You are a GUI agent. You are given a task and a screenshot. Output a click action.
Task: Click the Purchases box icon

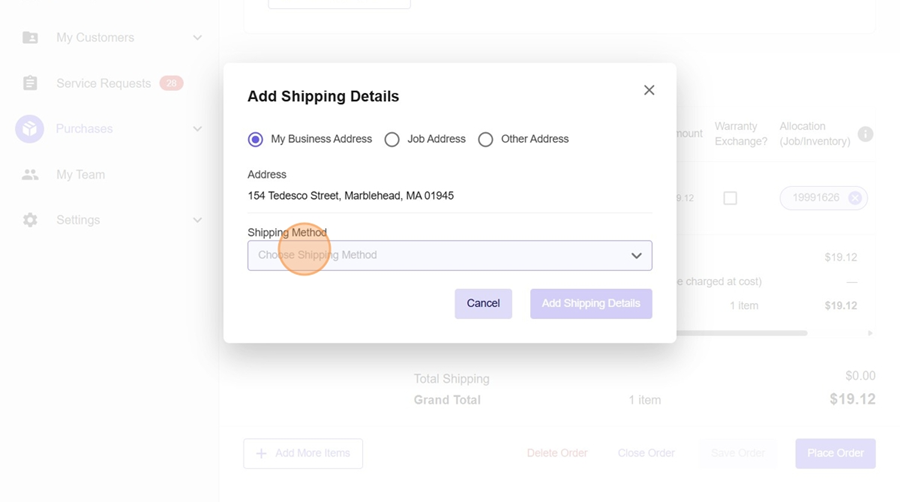pos(30,129)
